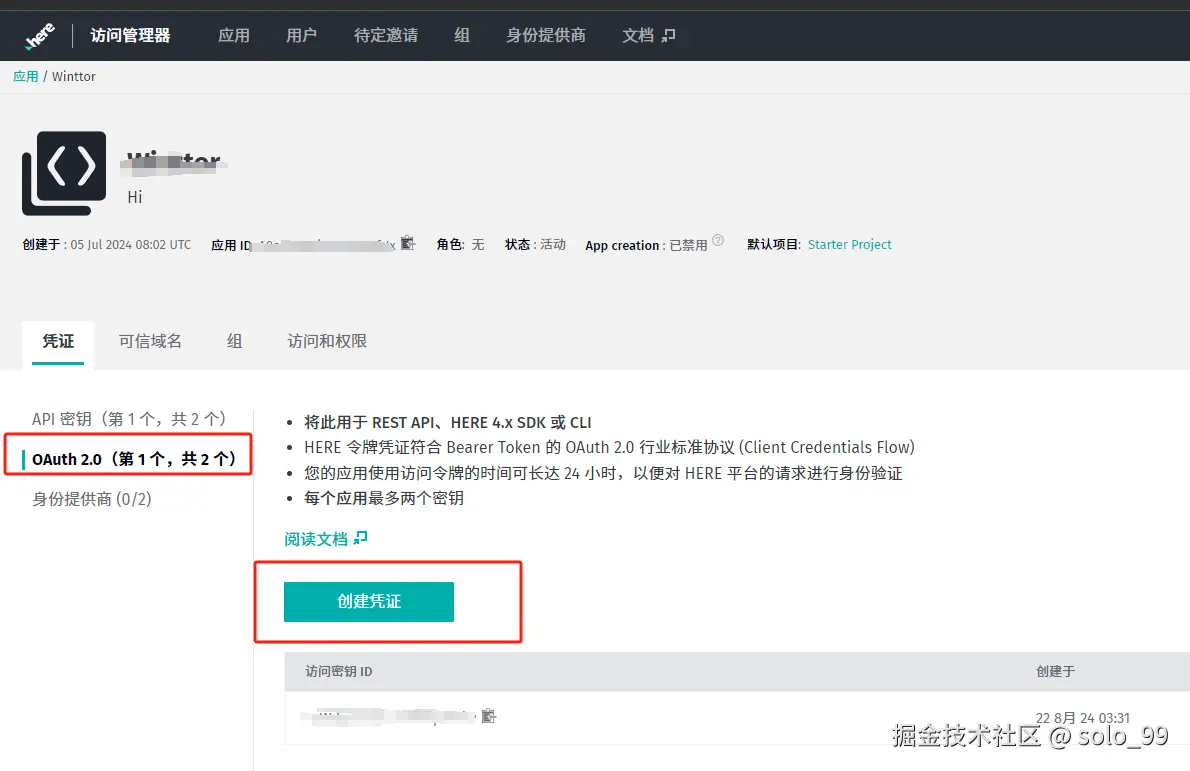
Task: Click the 状态: 活动 status text
Action: point(535,244)
